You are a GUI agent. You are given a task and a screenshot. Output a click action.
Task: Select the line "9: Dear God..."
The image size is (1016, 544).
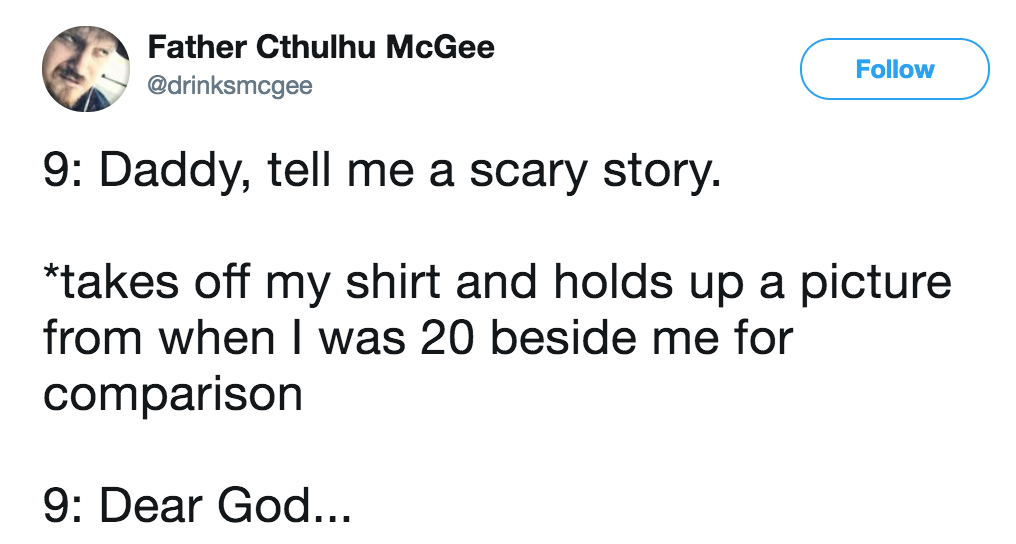pos(197,508)
